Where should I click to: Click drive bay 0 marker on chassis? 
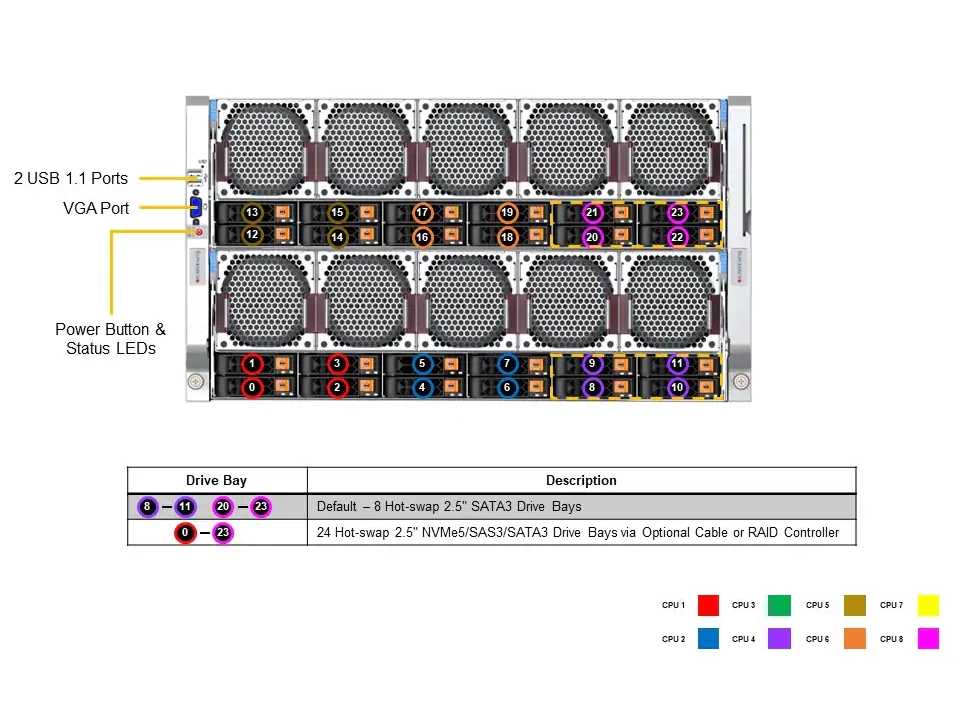click(x=252, y=387)
